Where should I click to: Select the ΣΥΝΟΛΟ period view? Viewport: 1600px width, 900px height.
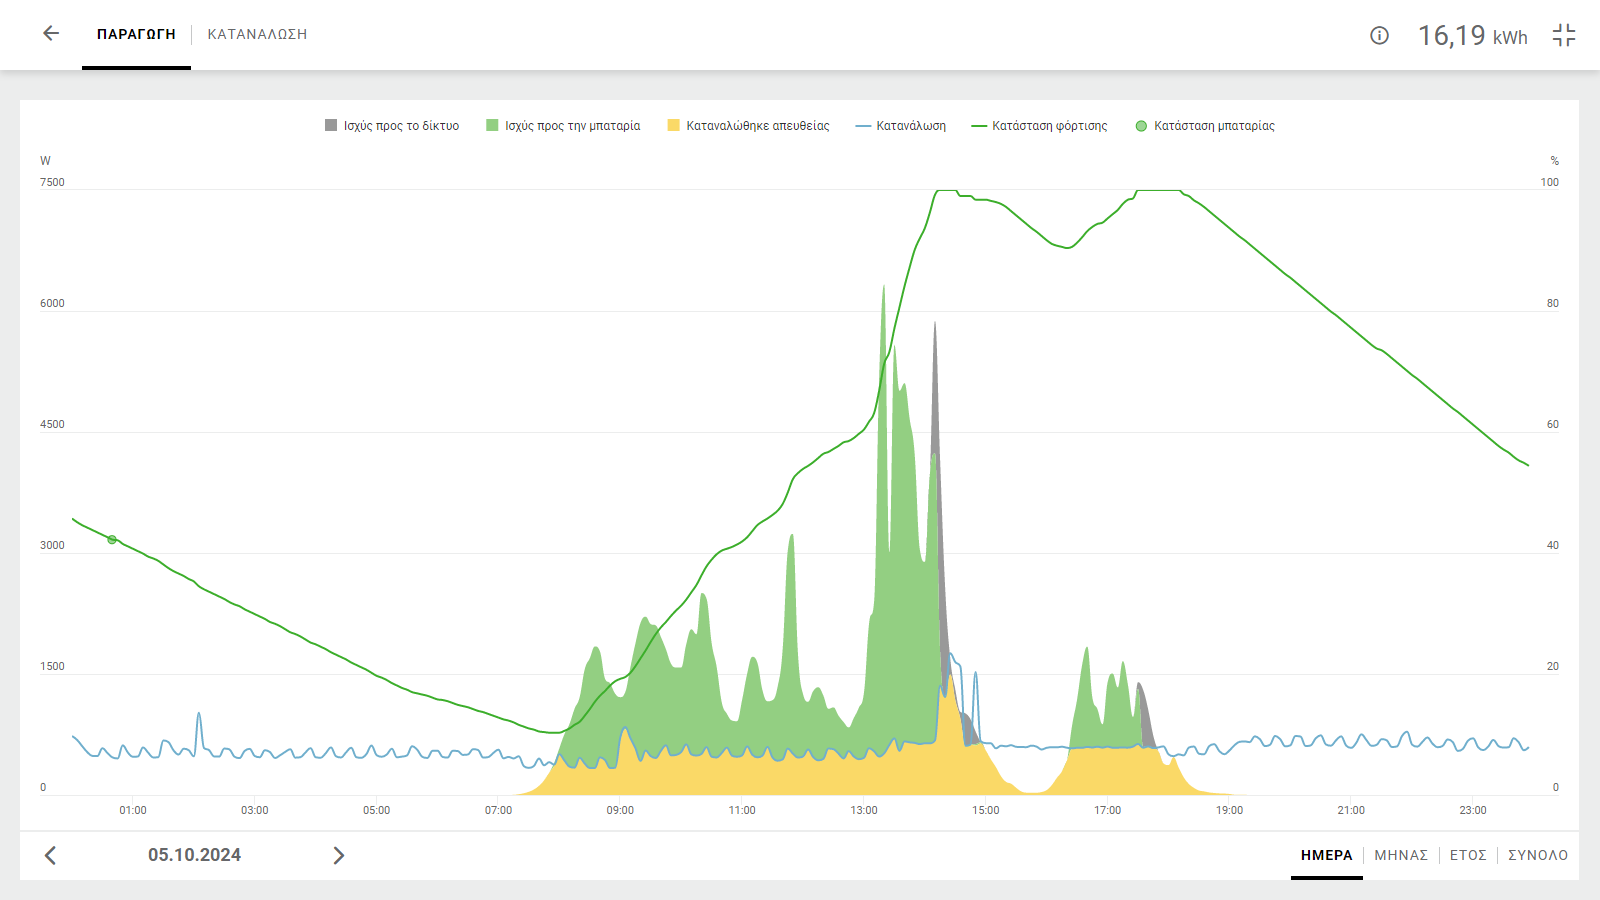(1538, 855)
